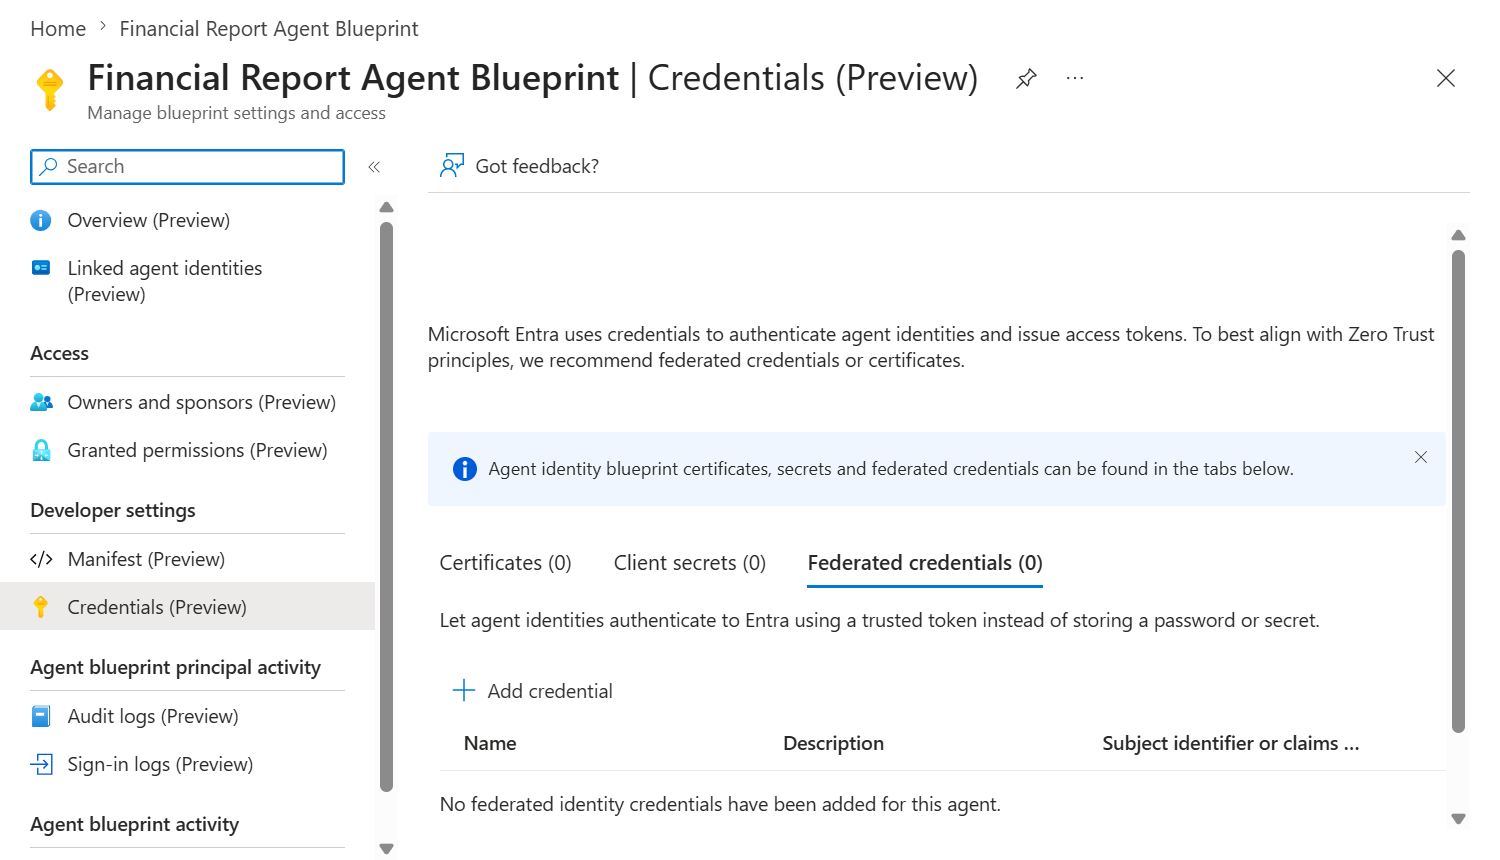Click content pane scroll up arrow
This screenshot has width=1500, height=860.
[x=1458, y=236]
